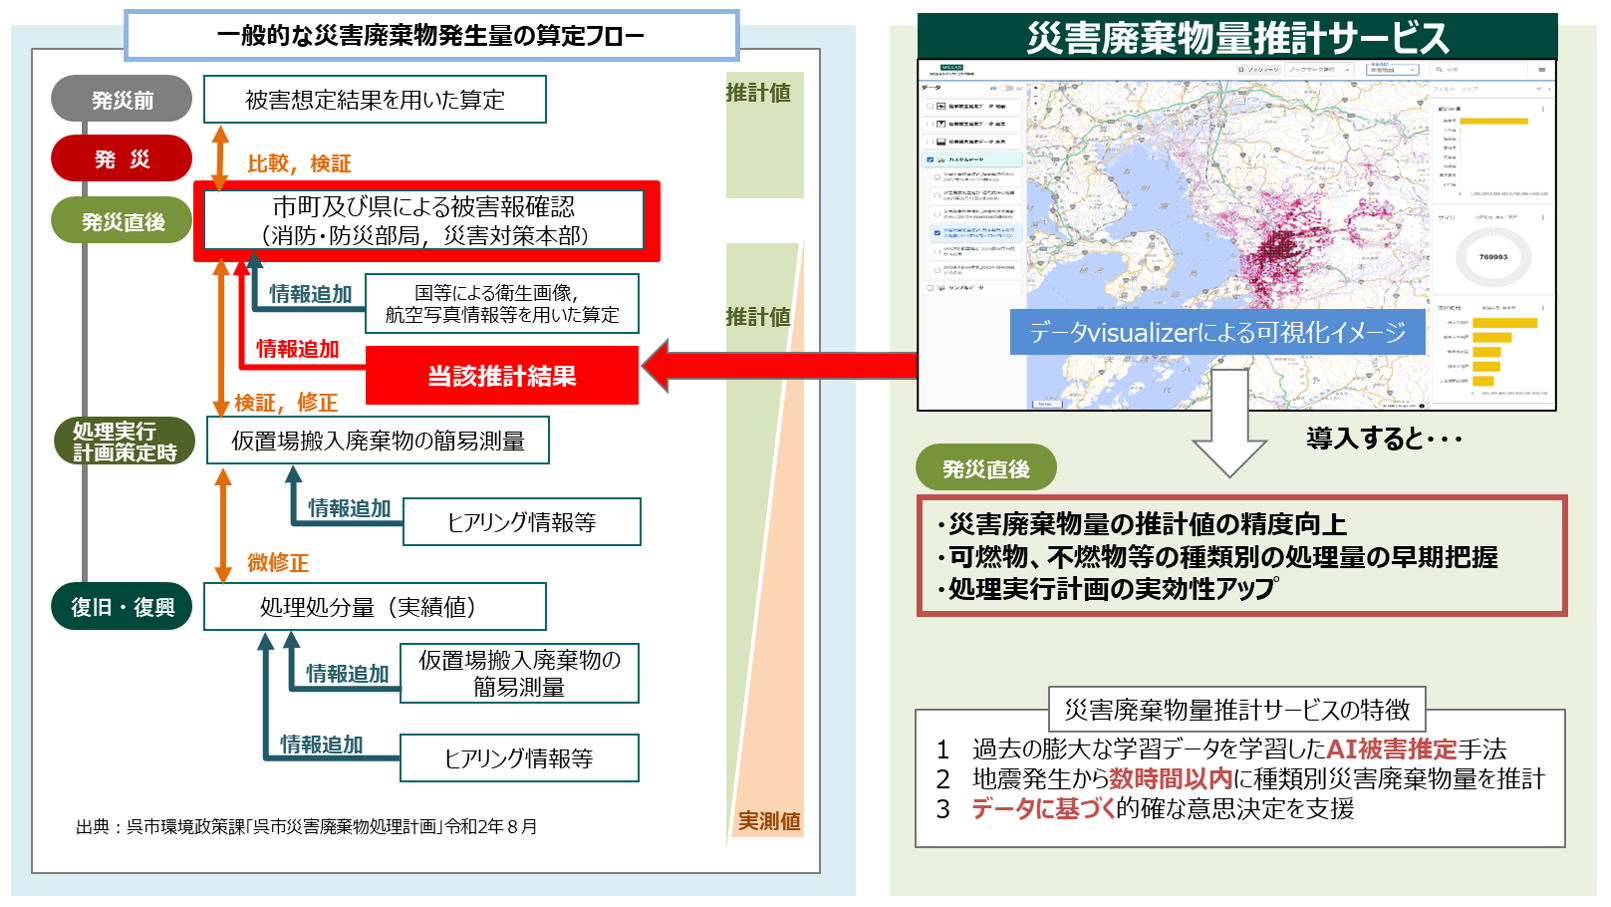Uncheck the checked カスタムデータ layer checkbox
Screen dimensions: 1611x907
tap(930, 159)
